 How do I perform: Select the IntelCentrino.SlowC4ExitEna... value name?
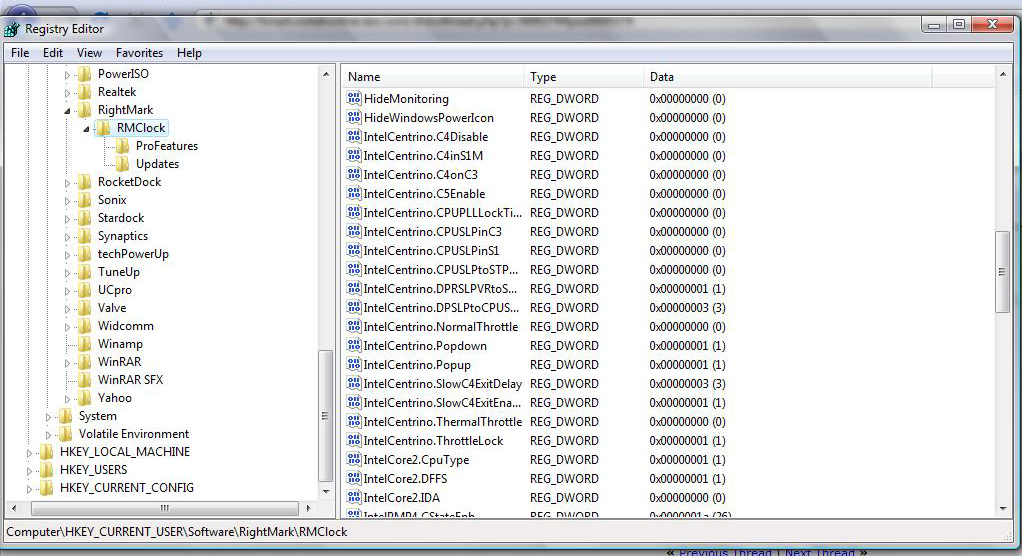pos(442,402)
